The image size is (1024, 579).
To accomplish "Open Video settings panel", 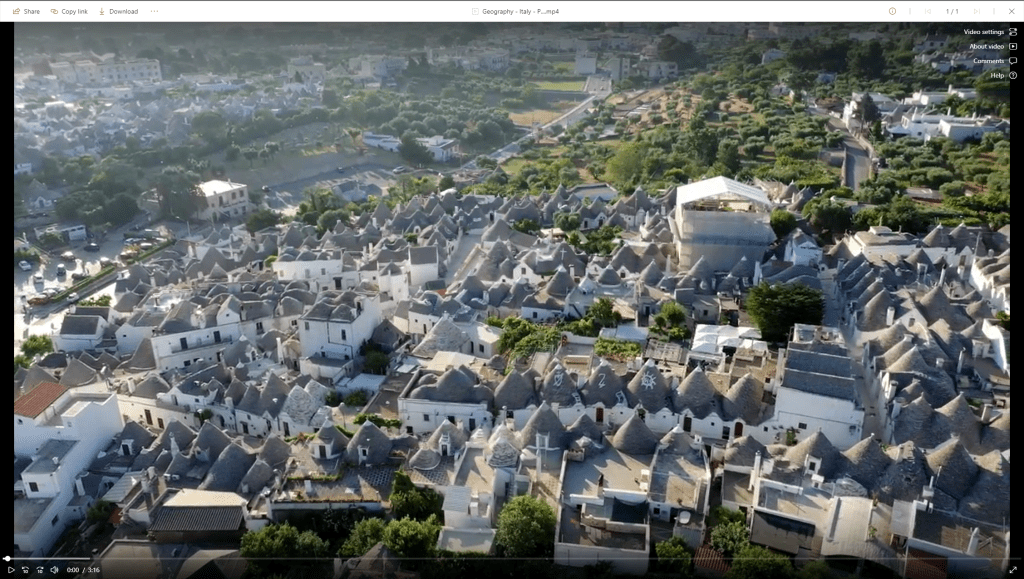I will tap(990, 32).
